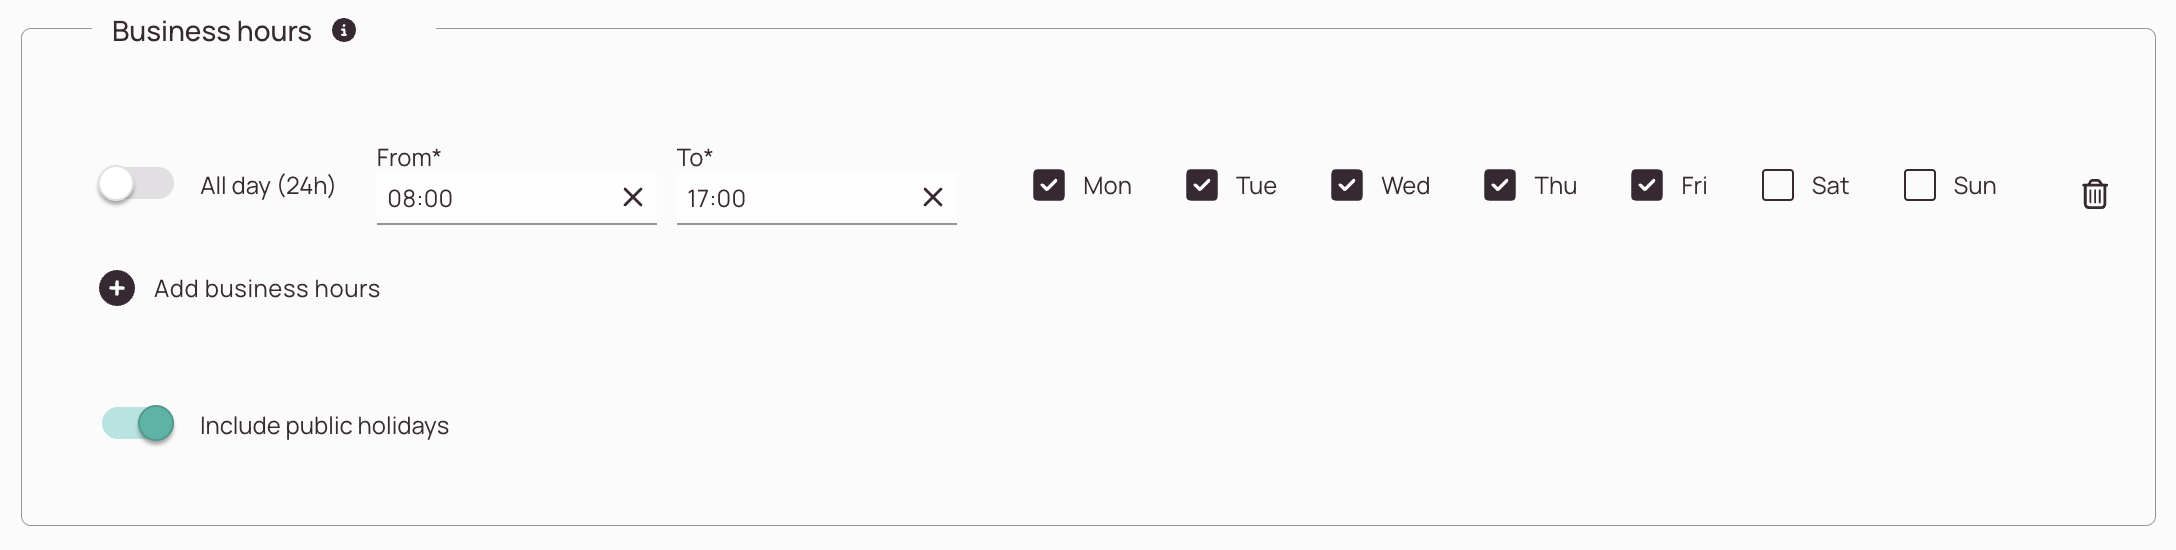Uncheck the Wed checkbox
The height and width of the screenshot is (550, 2176).
[x=1347, y=186]
